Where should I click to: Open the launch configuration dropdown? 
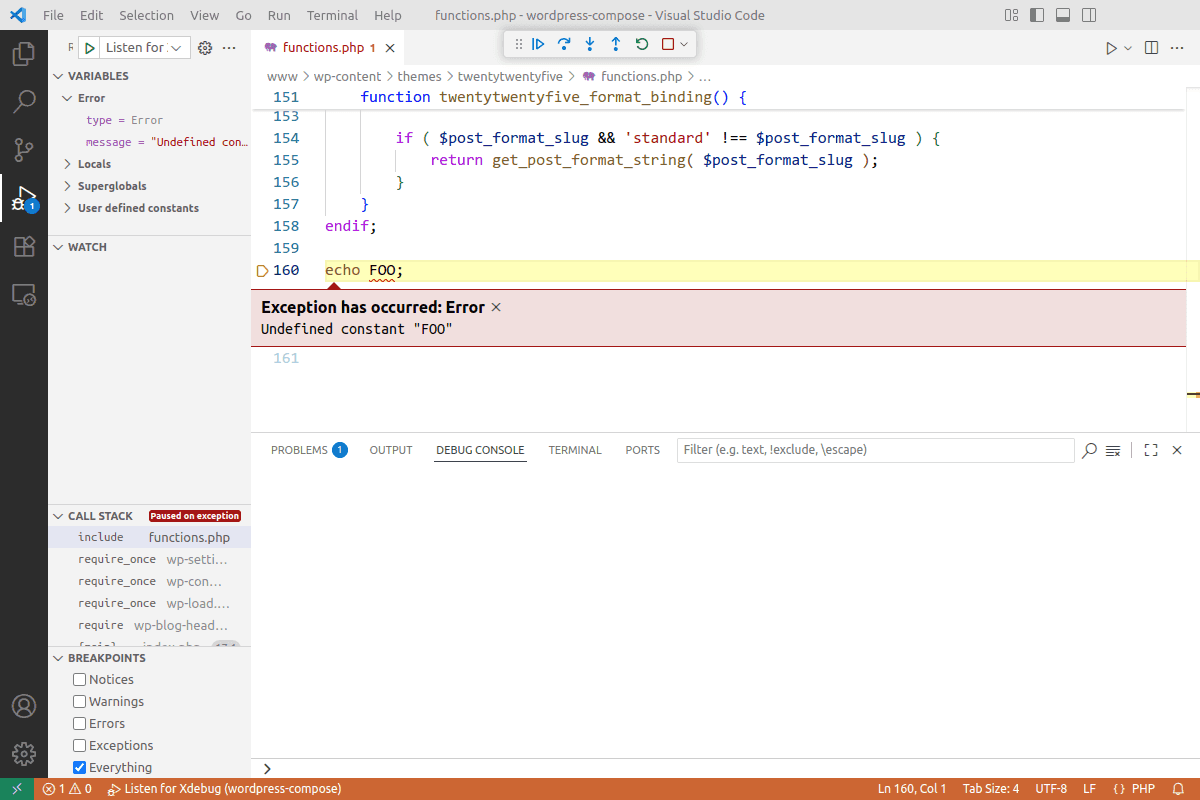146,47
